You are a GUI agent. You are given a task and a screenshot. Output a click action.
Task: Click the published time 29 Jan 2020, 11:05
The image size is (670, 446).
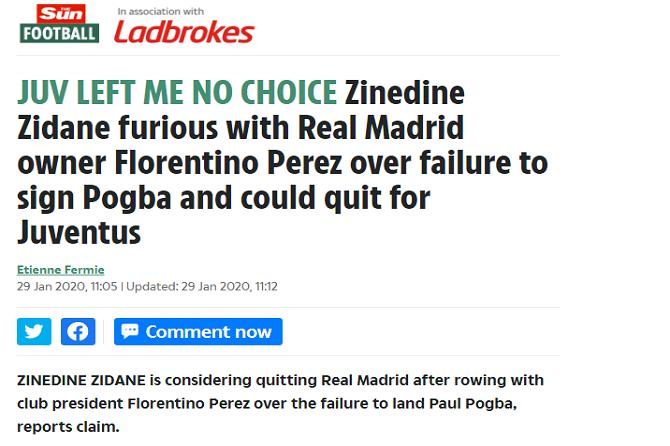68,286
